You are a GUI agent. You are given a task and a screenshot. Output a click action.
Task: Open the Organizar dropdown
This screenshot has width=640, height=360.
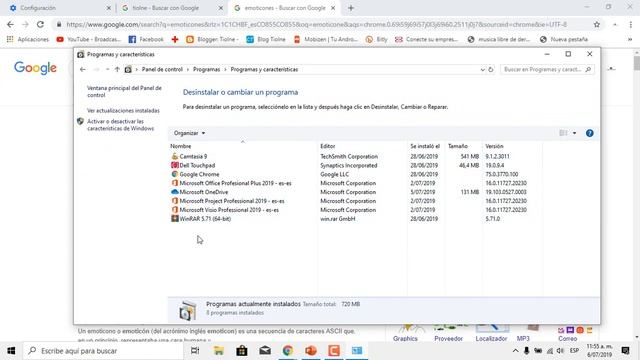[x=189, y=133]
